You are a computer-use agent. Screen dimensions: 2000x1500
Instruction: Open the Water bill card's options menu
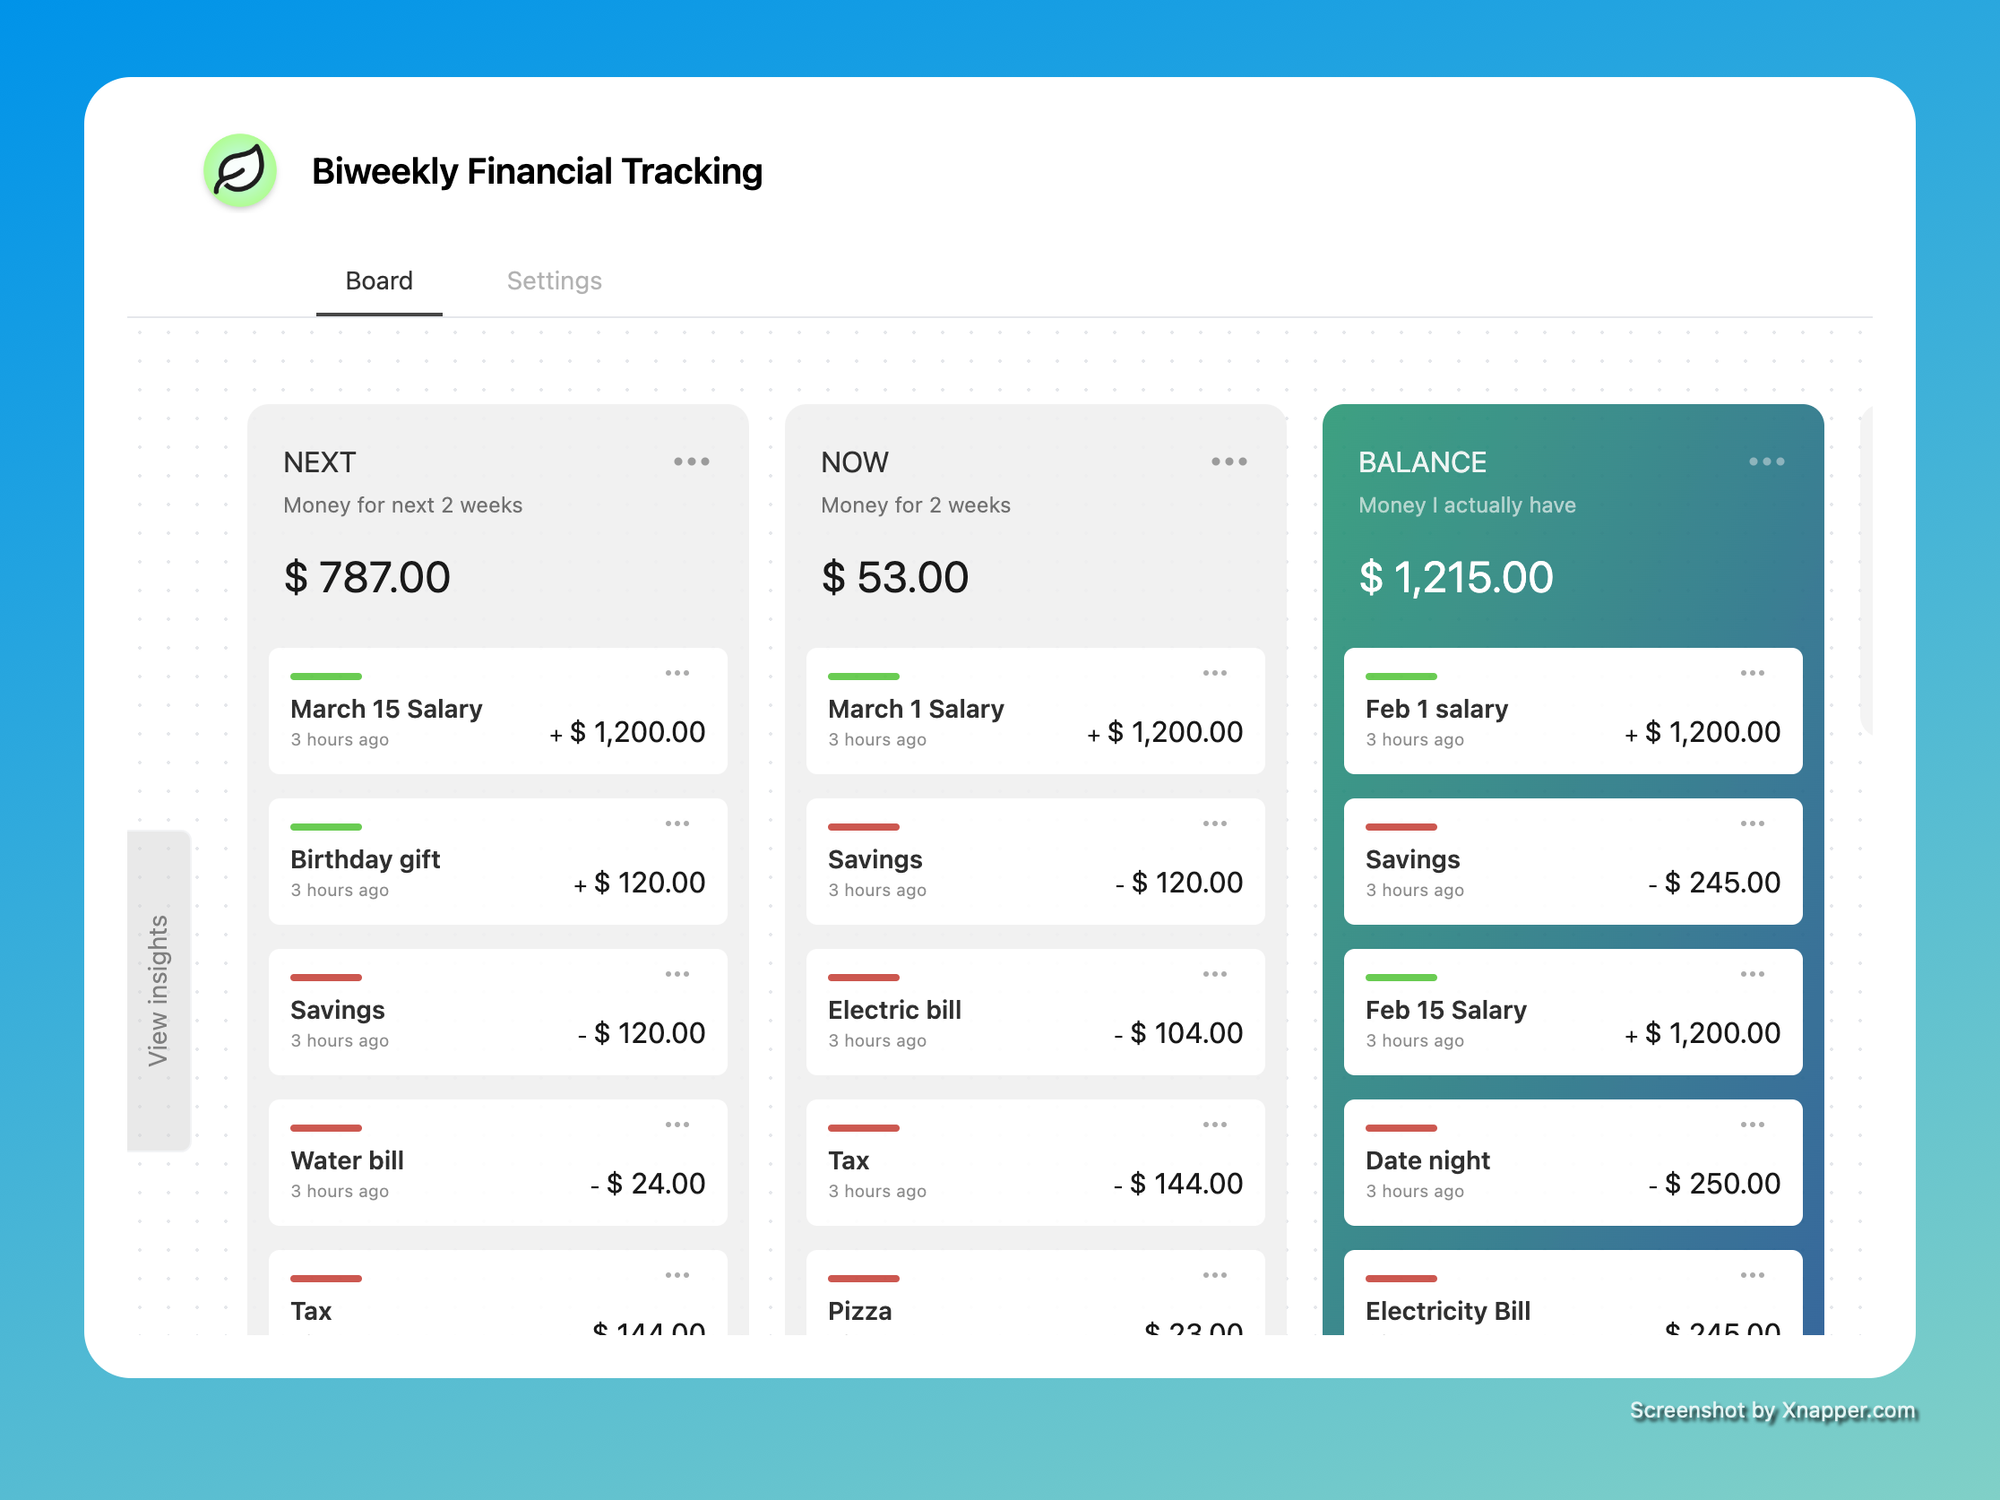pos(677,1125)
